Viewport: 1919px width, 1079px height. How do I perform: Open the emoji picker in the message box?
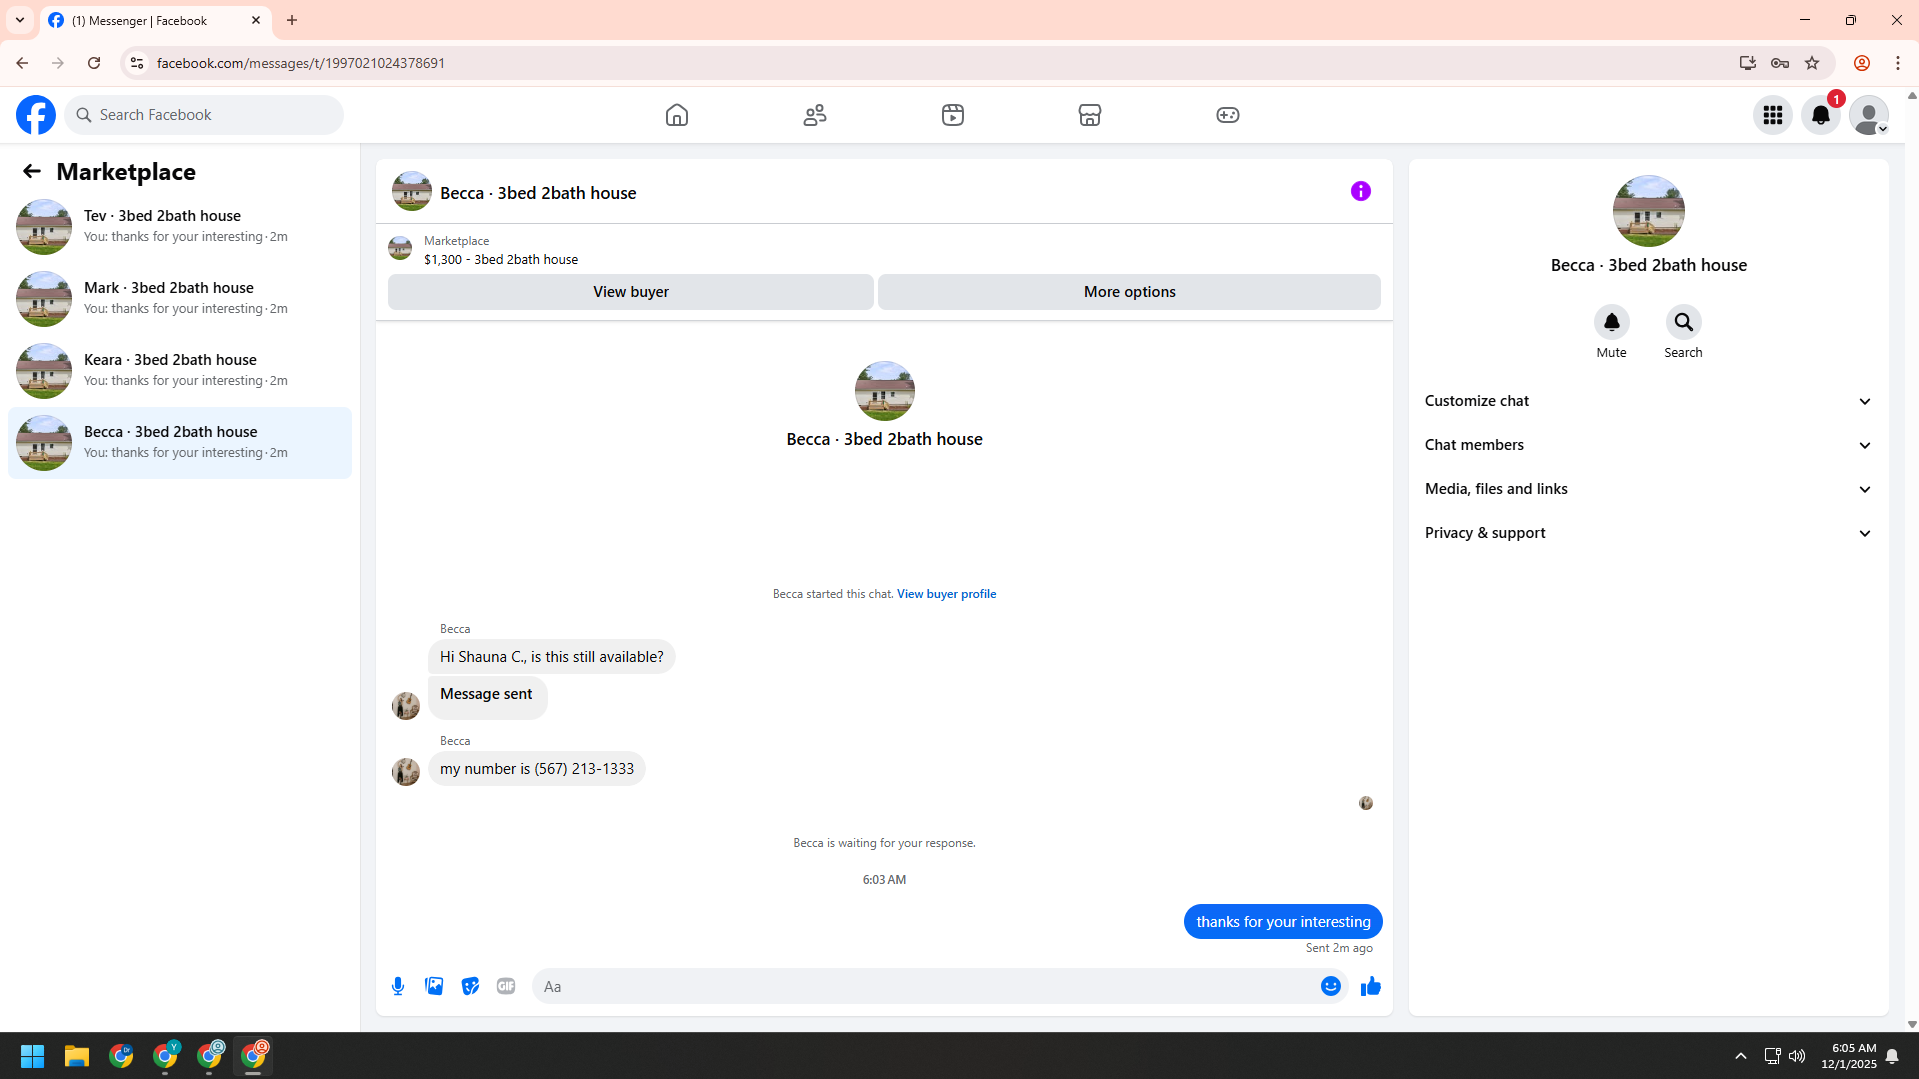click(1331, 986)
